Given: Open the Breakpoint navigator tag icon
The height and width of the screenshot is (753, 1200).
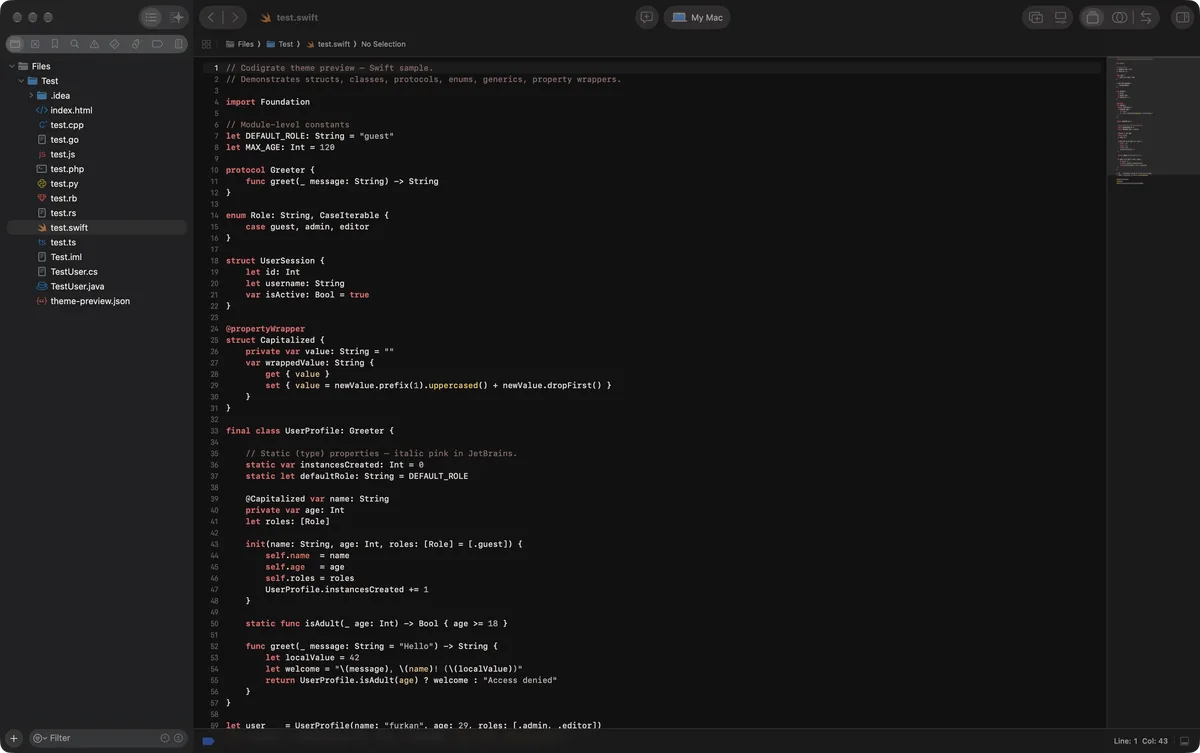Looking at the screenshot, I should (x=157, y=44).
